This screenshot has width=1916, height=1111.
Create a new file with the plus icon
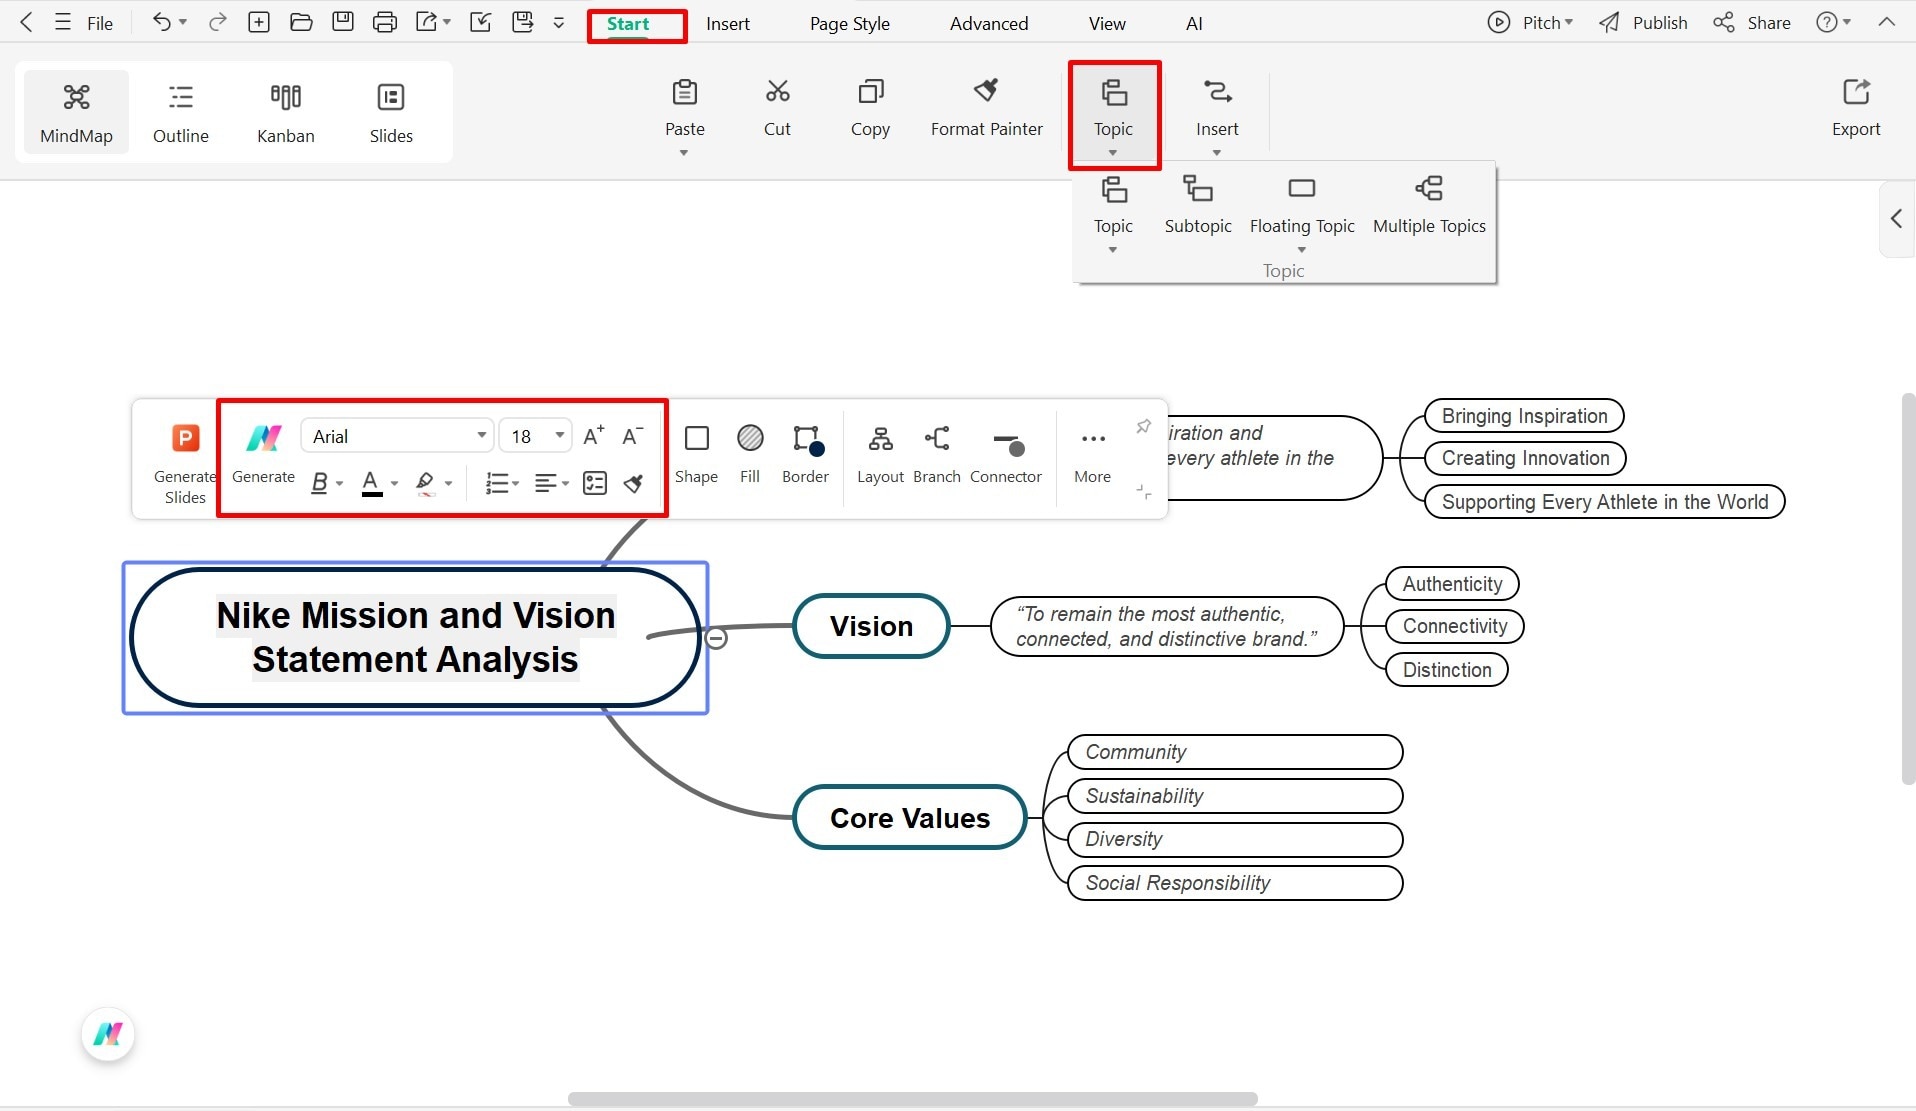259,22
